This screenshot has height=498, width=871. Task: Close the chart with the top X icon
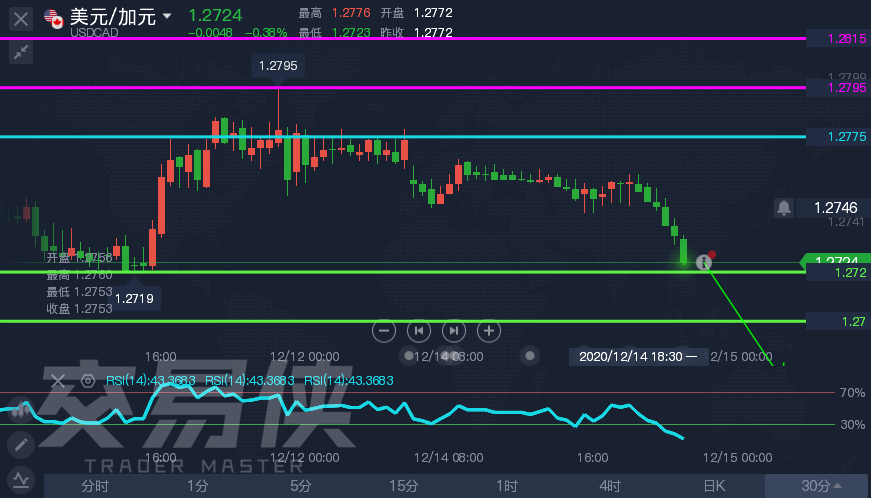point(21,19)
